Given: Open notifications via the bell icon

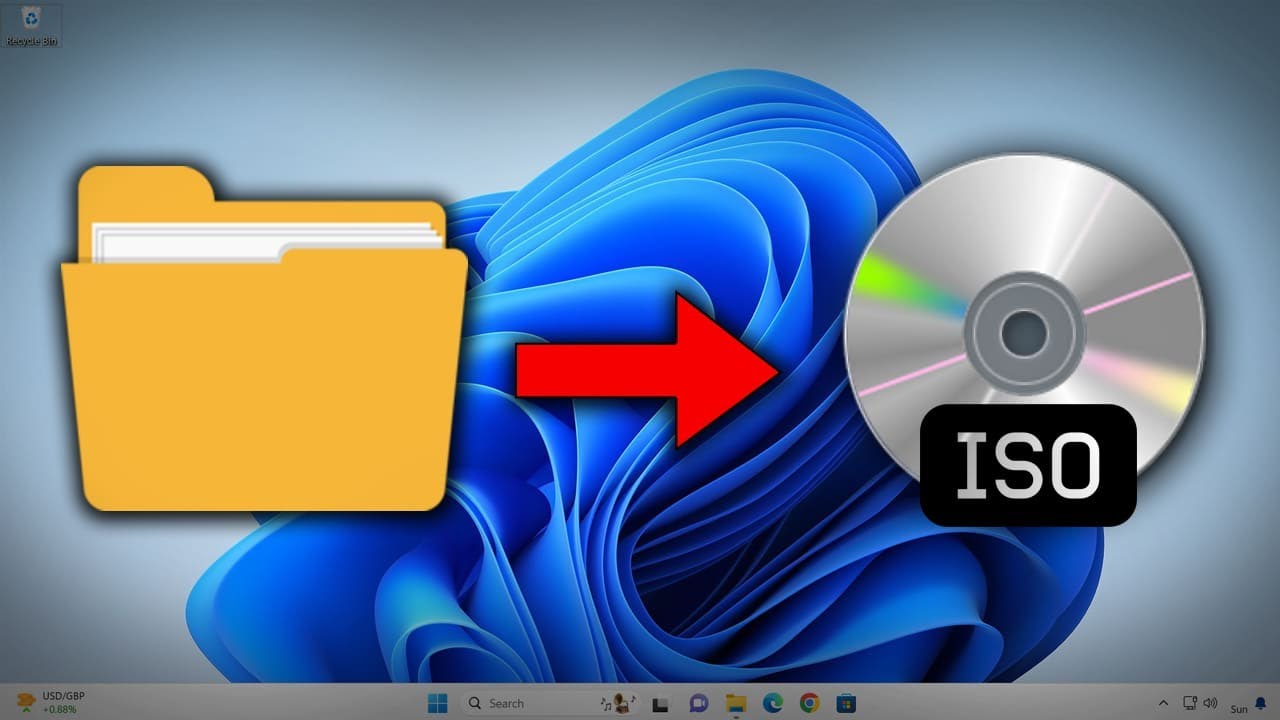Looking at the screenshot, I should tap(1261, 703).
